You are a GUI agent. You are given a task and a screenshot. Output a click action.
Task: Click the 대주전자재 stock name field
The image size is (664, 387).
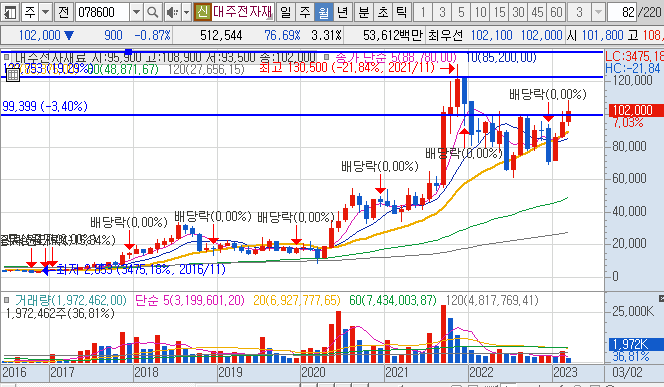point(243,12)
